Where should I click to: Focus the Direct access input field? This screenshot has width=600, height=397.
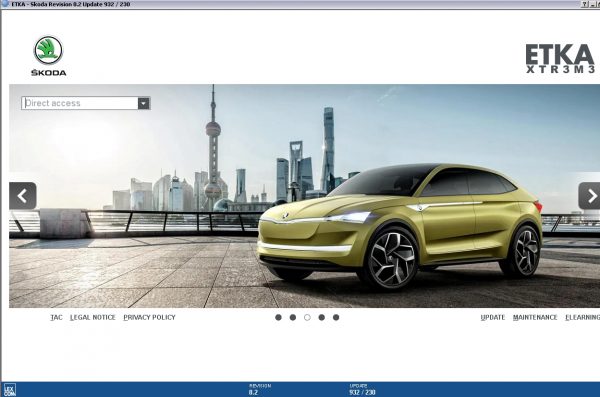pos(80,103)
